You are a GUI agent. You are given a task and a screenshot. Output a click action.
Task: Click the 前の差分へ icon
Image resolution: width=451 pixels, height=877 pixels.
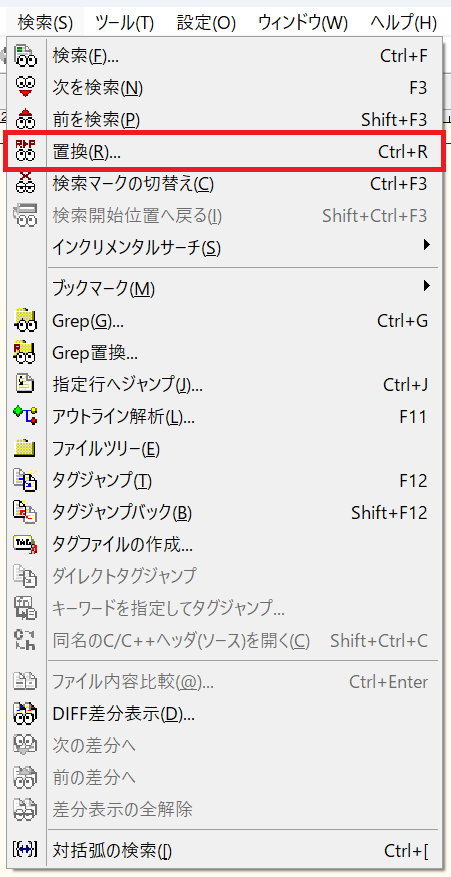[x=25, y=777]
